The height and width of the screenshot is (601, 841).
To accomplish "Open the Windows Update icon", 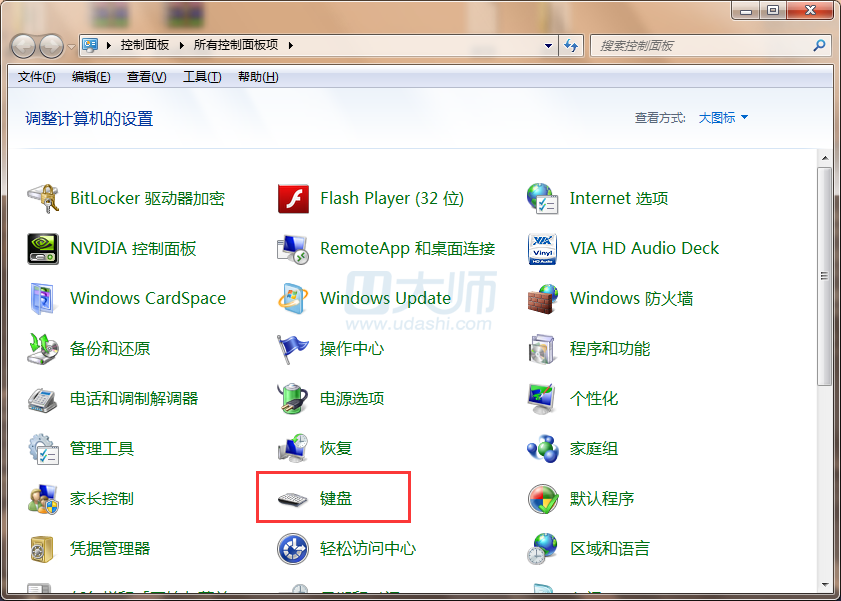I will point(293,299).
